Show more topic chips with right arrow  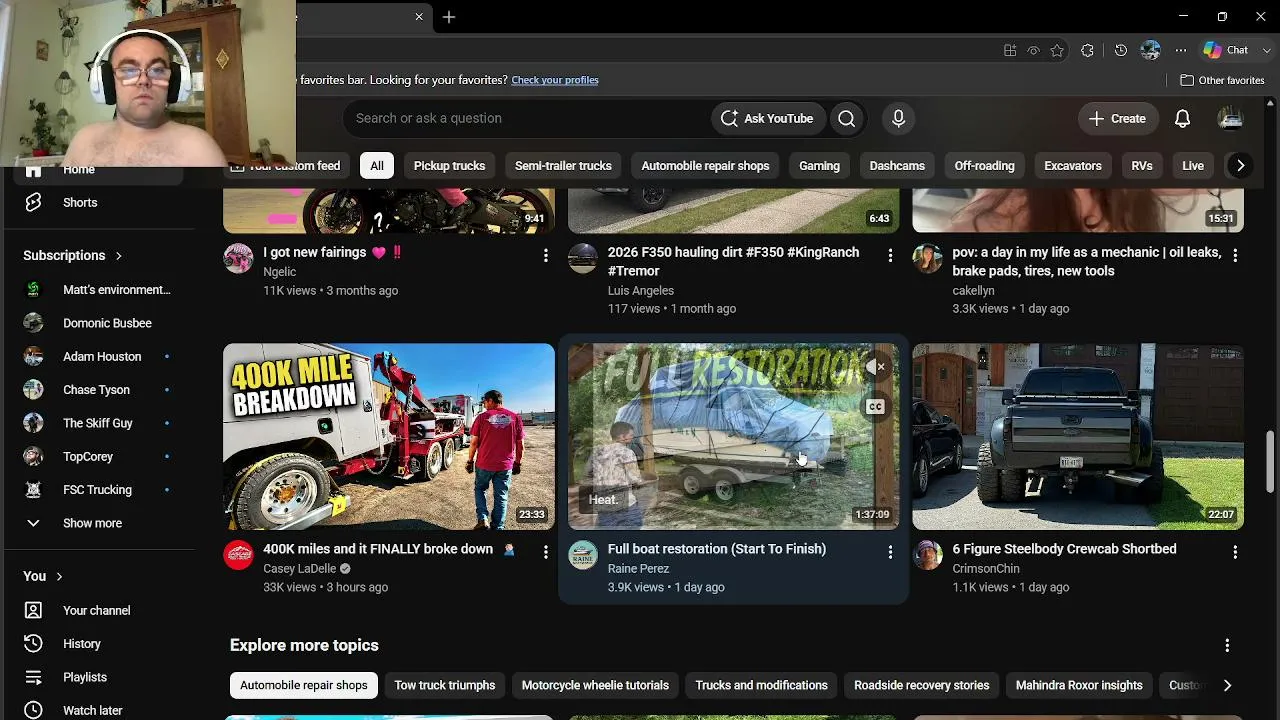pos(1227,685)
